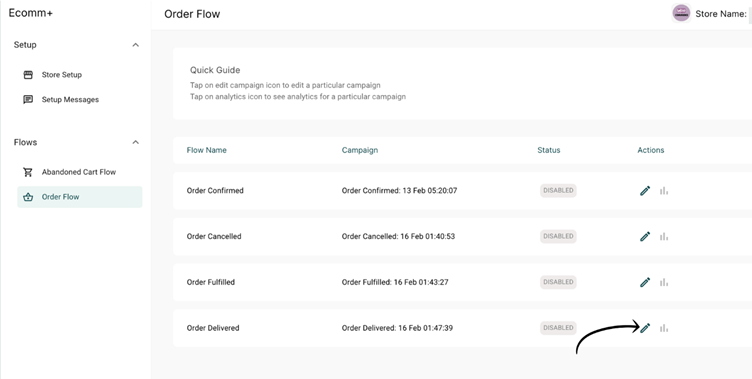Screen dimensions: 752x379
Task: View analytics for Order Cancelled
Action: (664, 237)
